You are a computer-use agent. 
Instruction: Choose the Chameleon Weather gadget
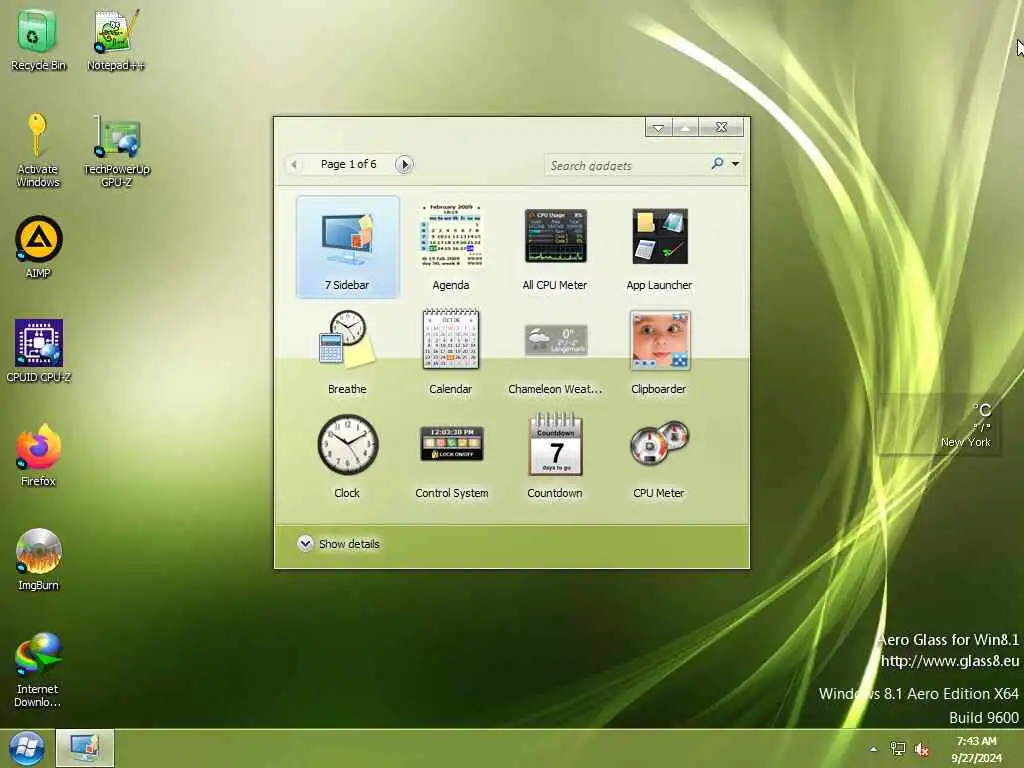point(555,358)
